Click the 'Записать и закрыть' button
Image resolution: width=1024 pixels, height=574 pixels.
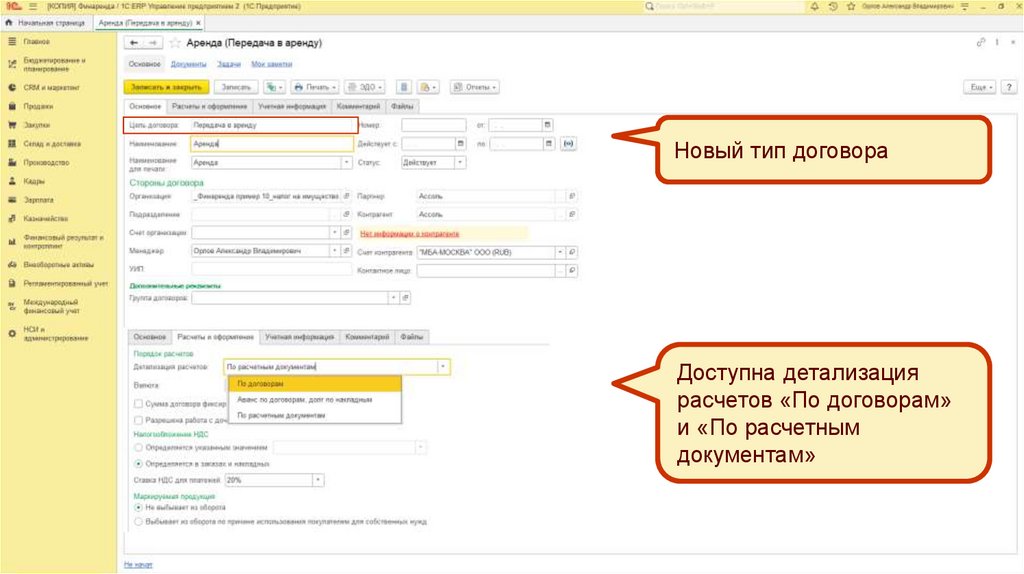tap(165, 87)
